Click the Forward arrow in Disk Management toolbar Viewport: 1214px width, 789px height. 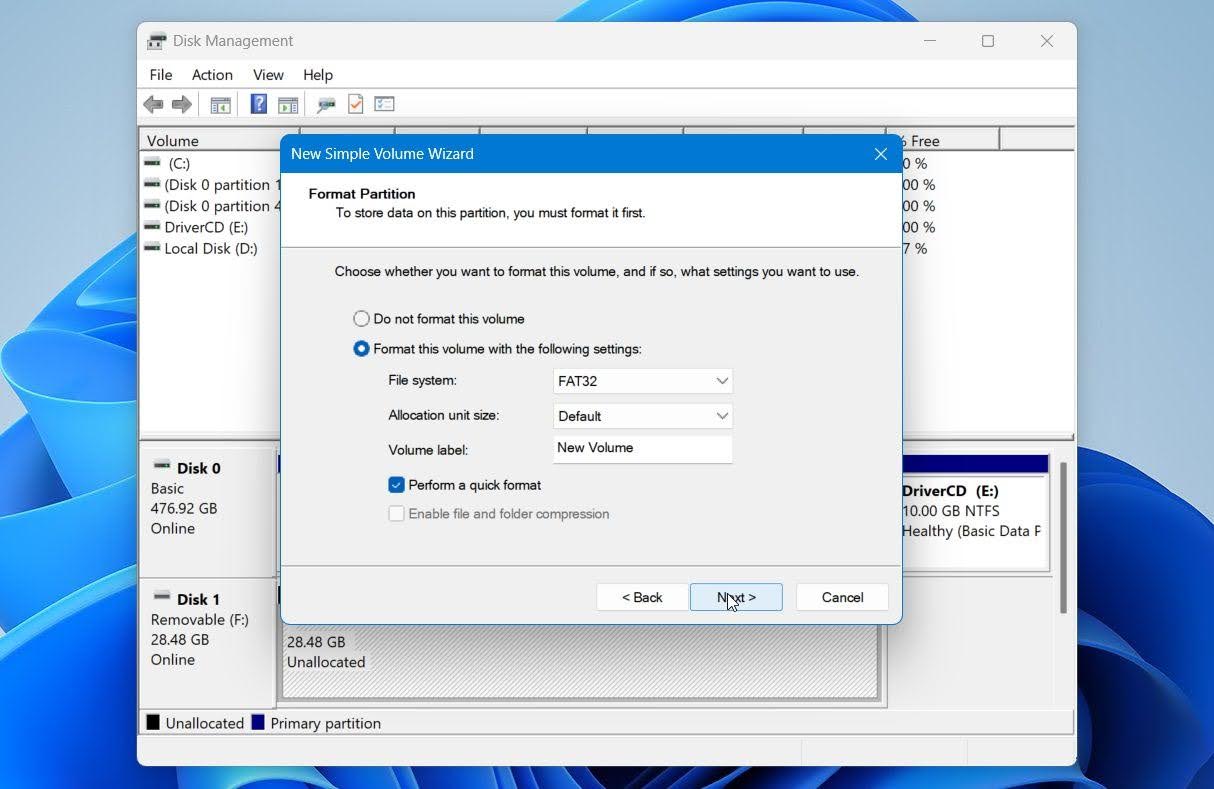click(181, 104)
